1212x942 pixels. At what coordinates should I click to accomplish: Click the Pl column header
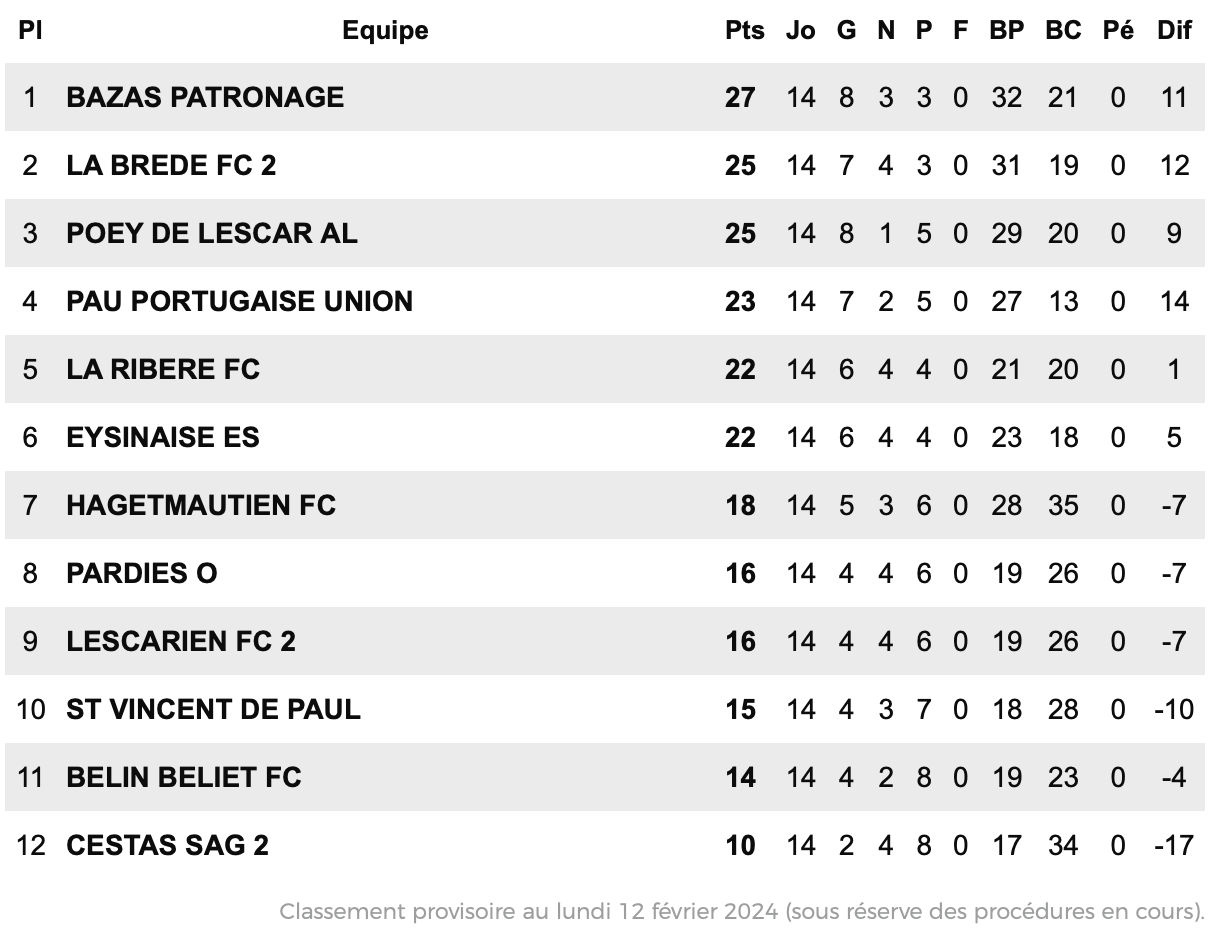click(30, 30)
